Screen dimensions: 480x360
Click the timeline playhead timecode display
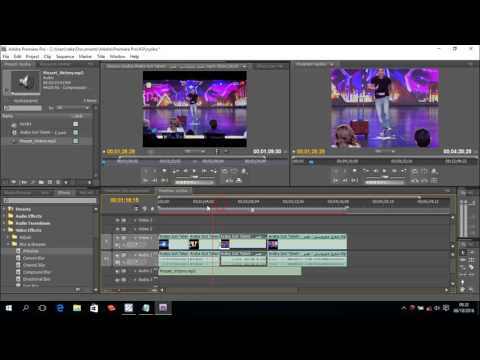coord(124,200)
